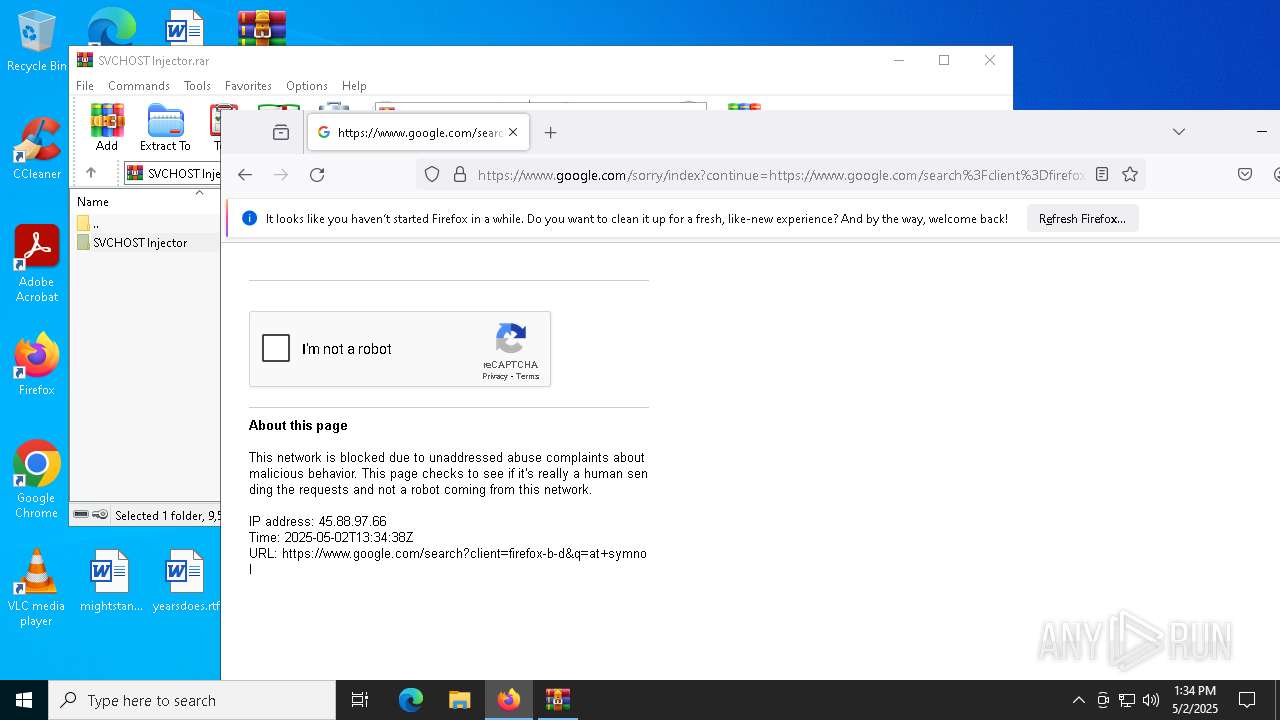The image size is (1280, 720).
Task: Switch to WinRAR taskbar button
Action: [558, 700]
